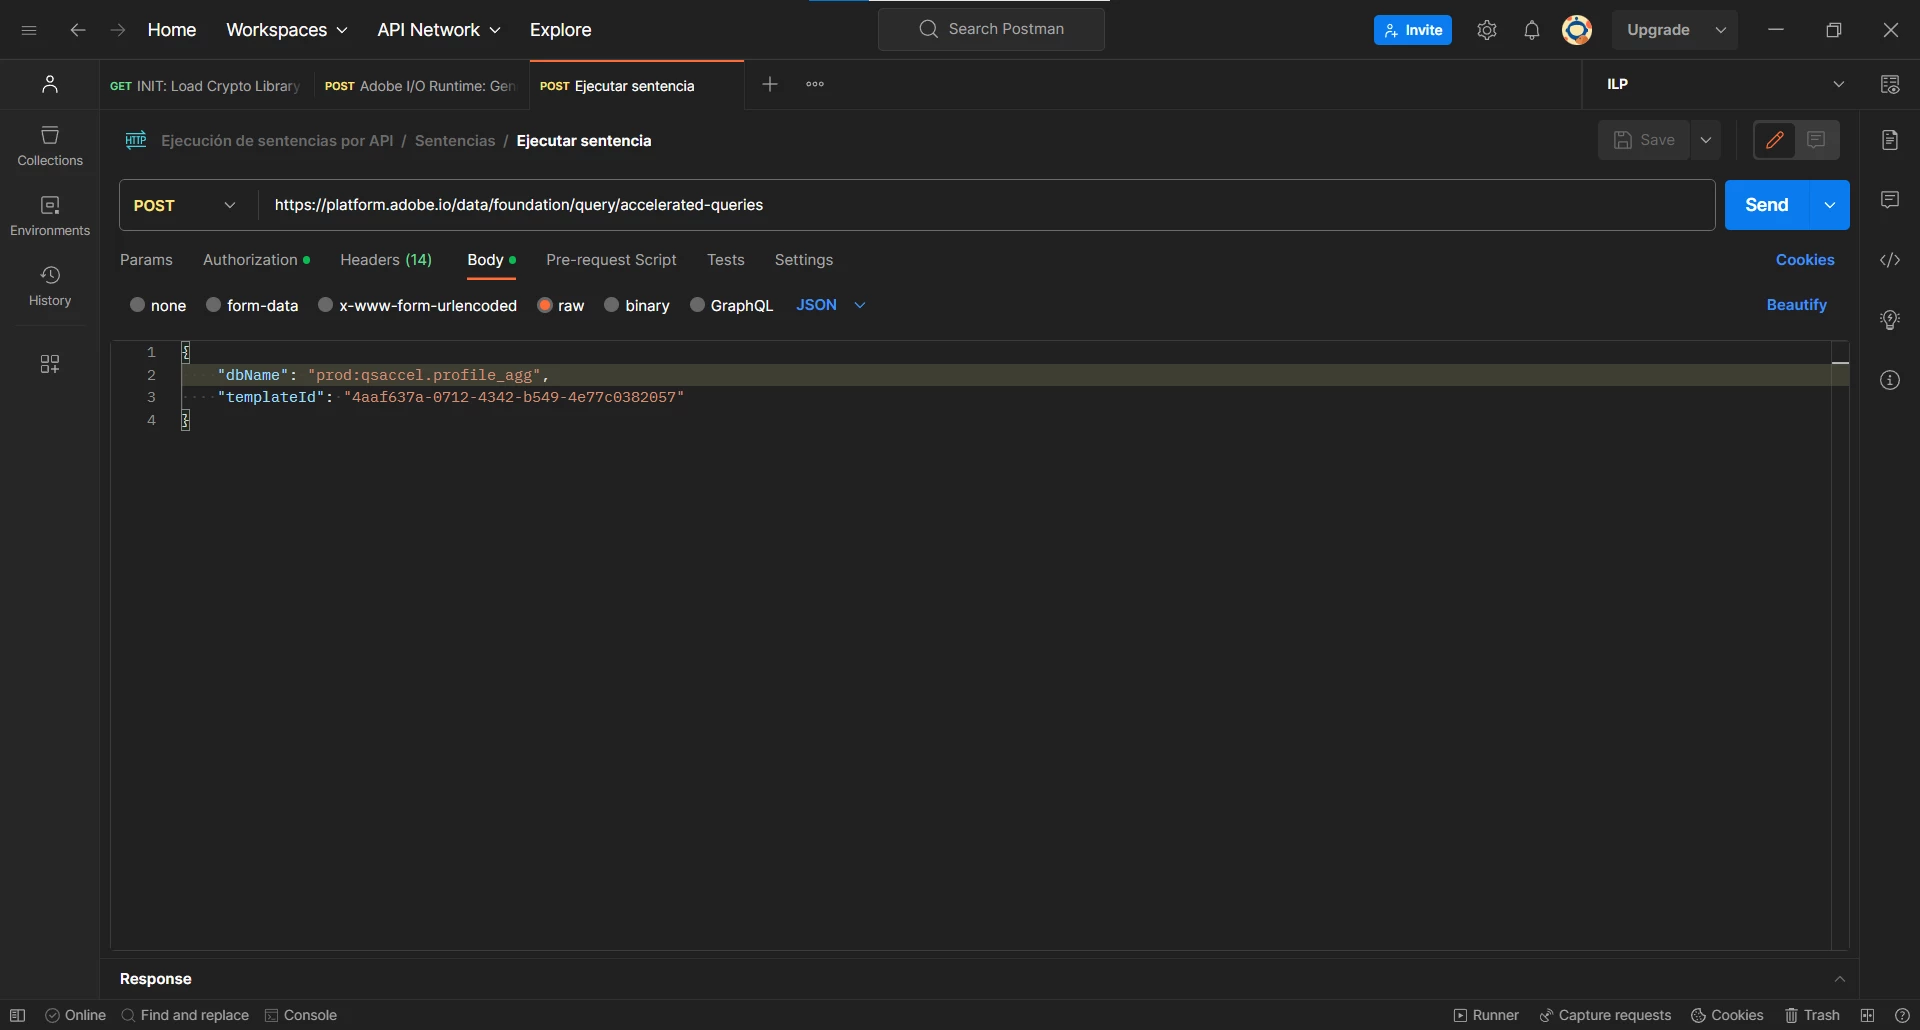
Task: Toggle two-pane view in status bar
Action: pos(1867,1015)
